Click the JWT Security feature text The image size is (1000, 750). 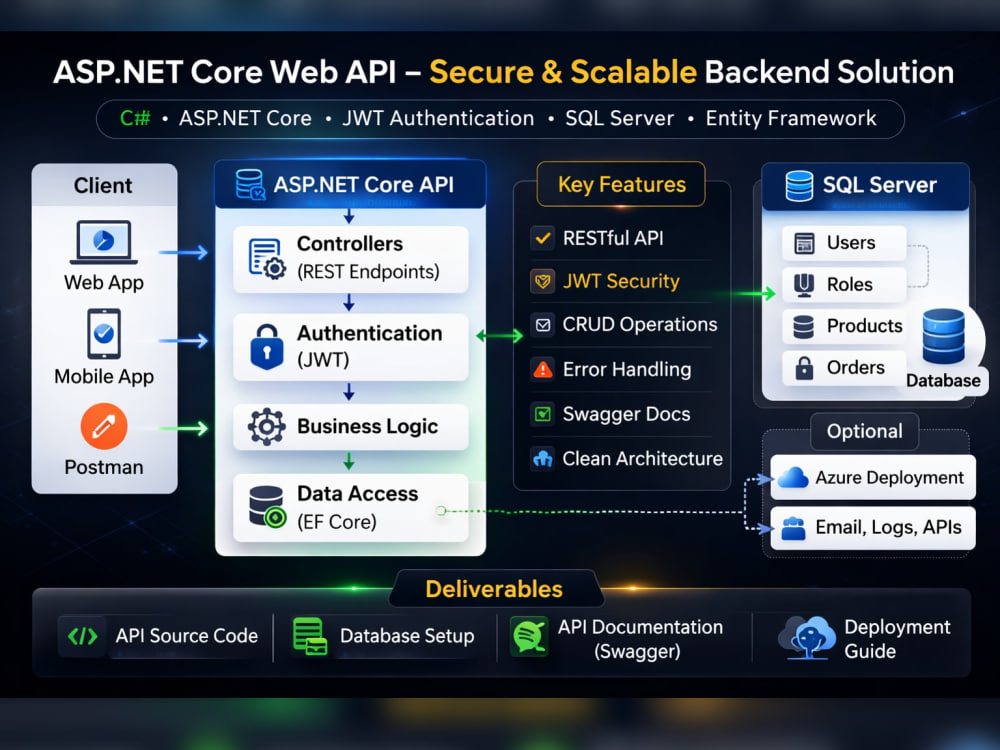tap(621, 281)
